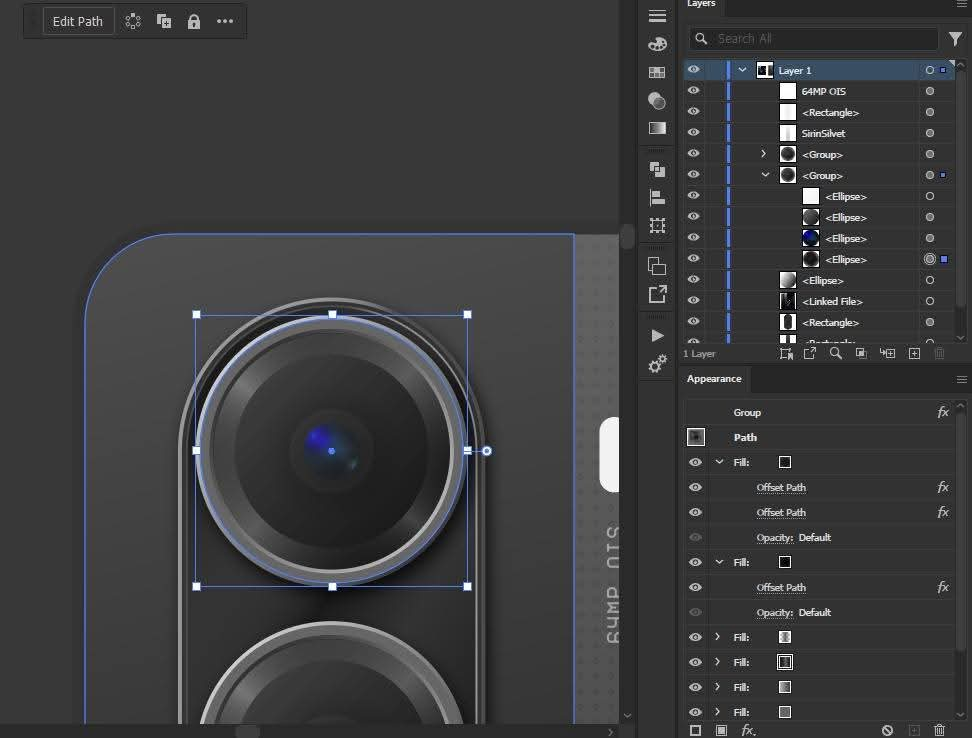Click the Lock object padlock icon

point(194,22)
